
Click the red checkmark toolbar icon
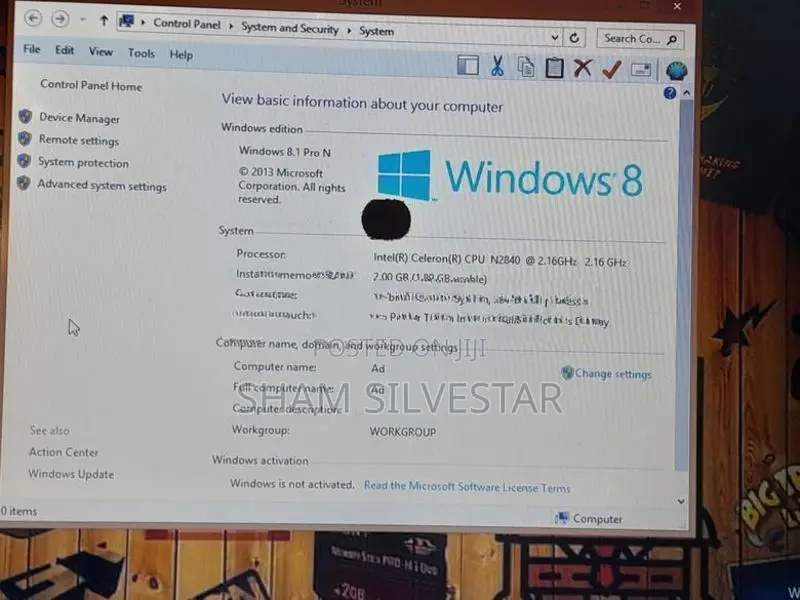pos(611,69)
